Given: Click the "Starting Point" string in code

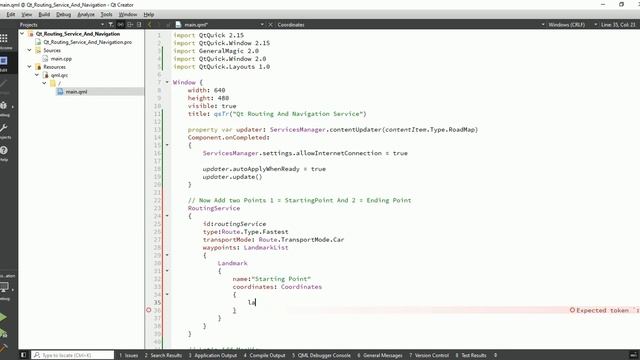Looking at the screenshot, I should click(x=281, y=279).
